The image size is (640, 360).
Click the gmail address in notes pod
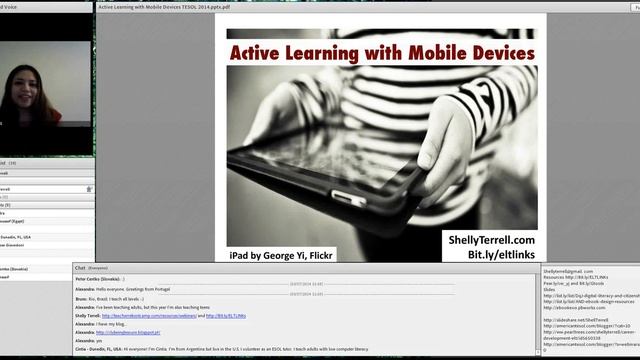[568, 271]
